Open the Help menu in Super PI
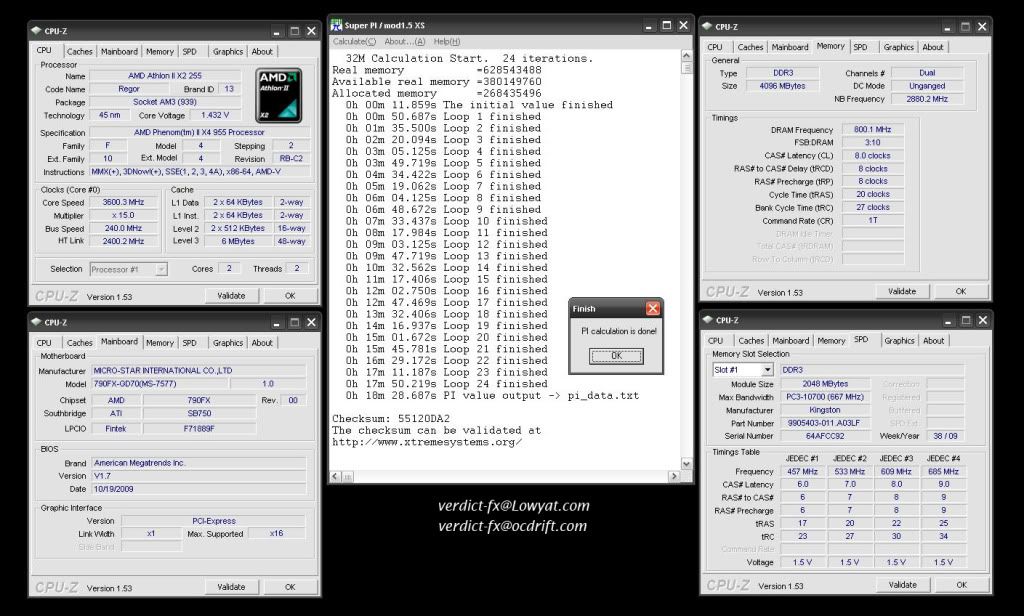Image resolution: width=1024 pixels, height=616 pixels. point(447,41)
